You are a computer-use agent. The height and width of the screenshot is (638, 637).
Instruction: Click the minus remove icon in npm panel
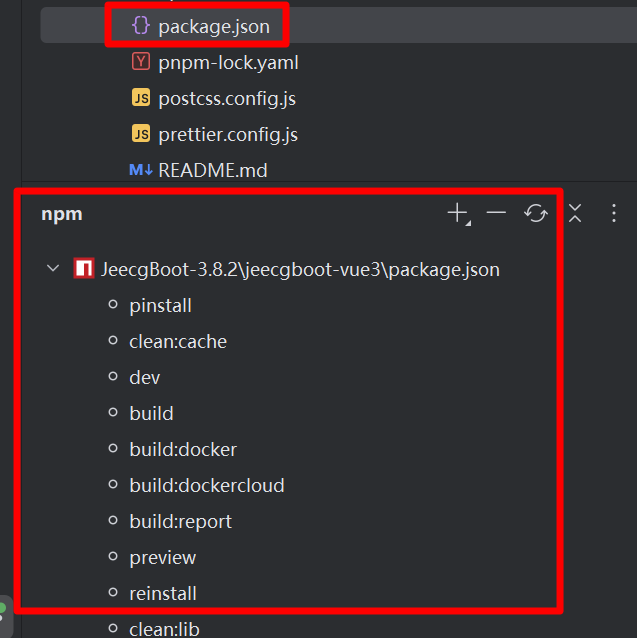pyautogui.click(x=496, y=212)
